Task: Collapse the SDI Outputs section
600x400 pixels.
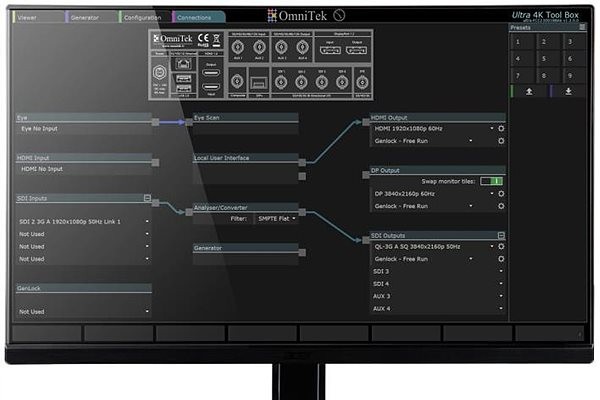Action: click(501, 235)
